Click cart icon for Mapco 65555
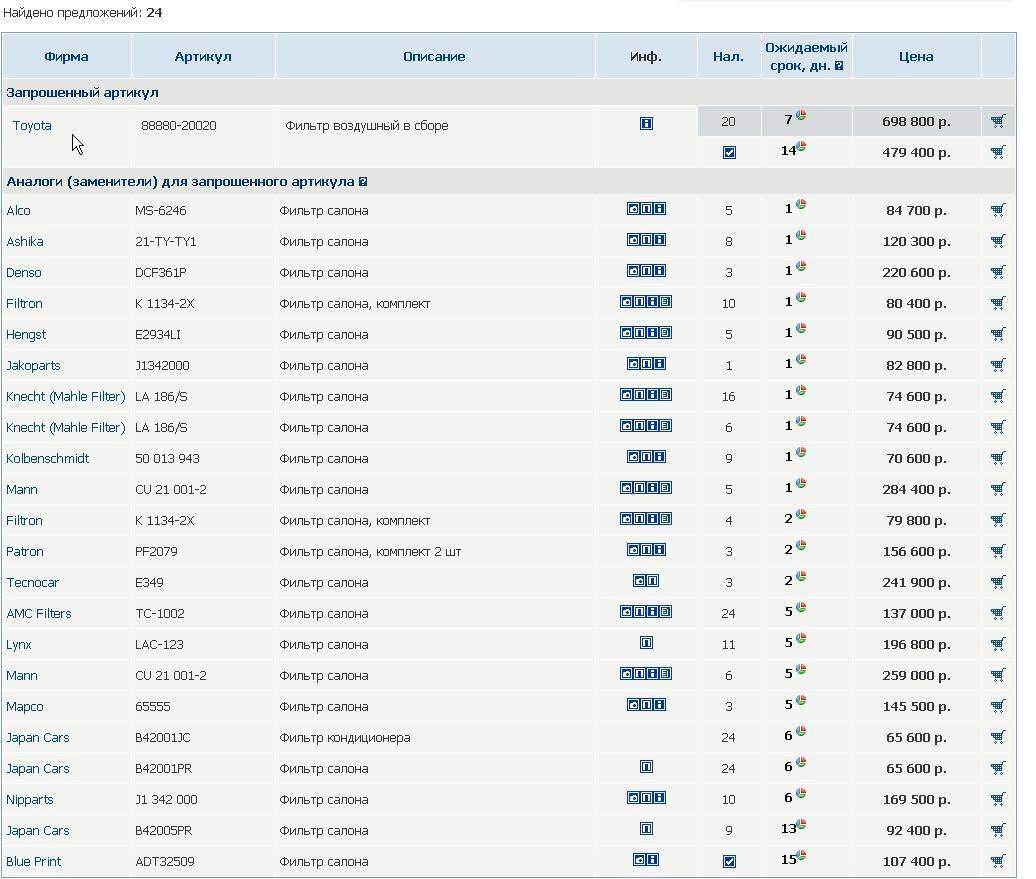Image resolution: width=1036 pixels, height=879 pixels. pyautogui.click(x=997, y=706)
